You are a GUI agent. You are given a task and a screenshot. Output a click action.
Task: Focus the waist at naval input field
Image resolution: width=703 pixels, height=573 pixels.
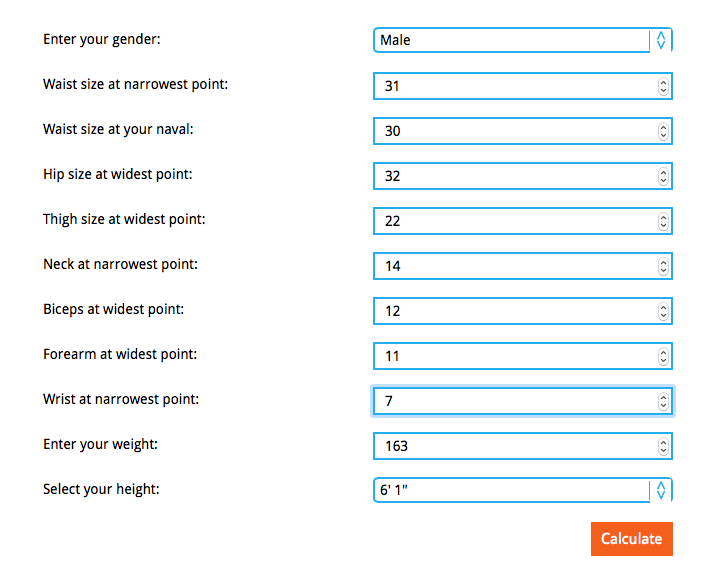[x=514, y=131]
